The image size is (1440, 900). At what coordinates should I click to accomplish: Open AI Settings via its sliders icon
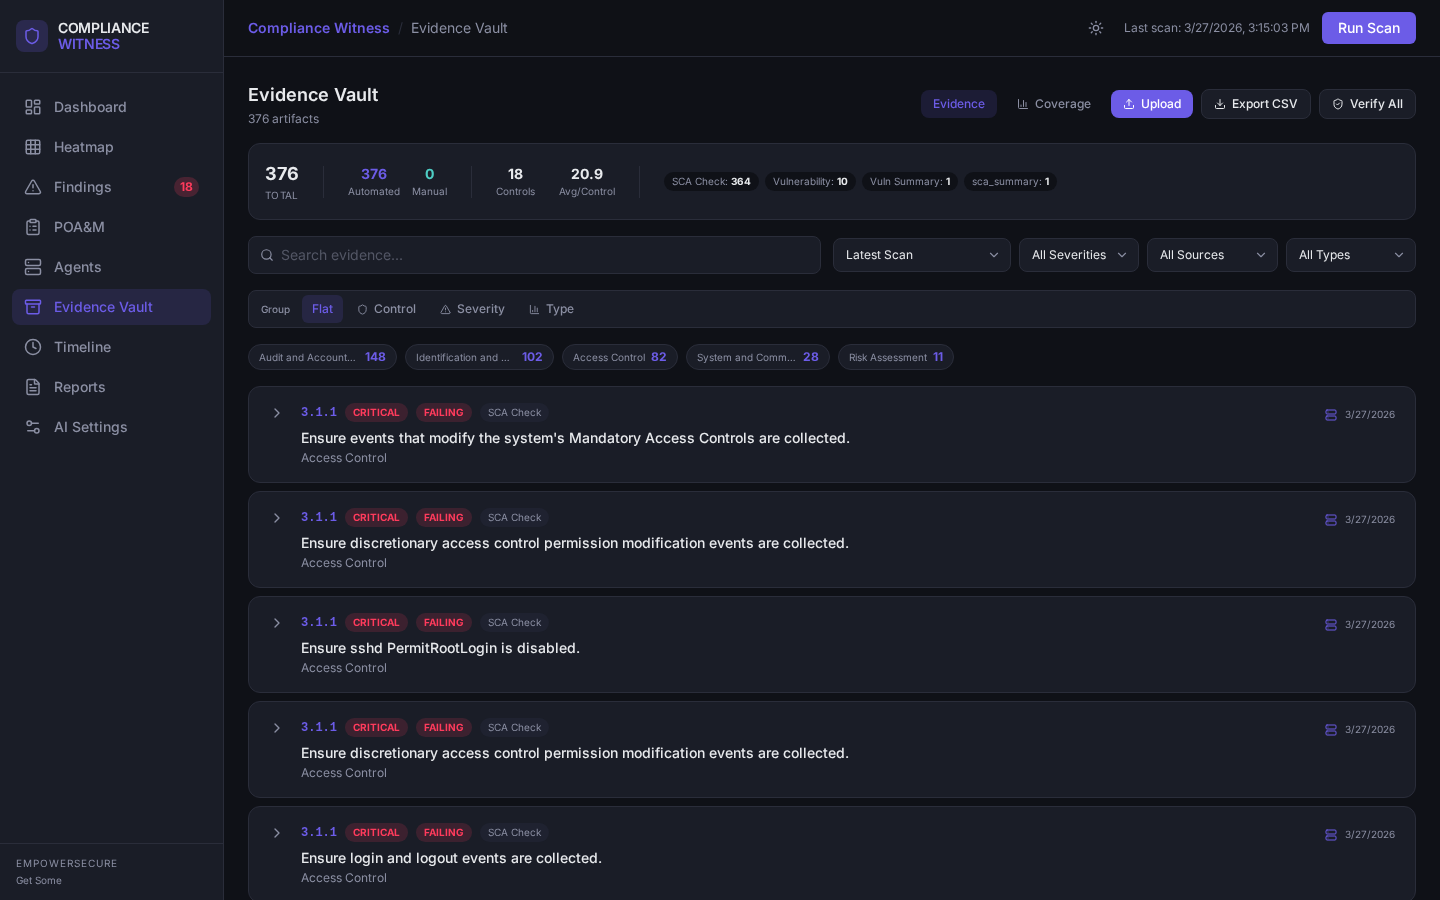pyautogui.click(x=33, y=427)
